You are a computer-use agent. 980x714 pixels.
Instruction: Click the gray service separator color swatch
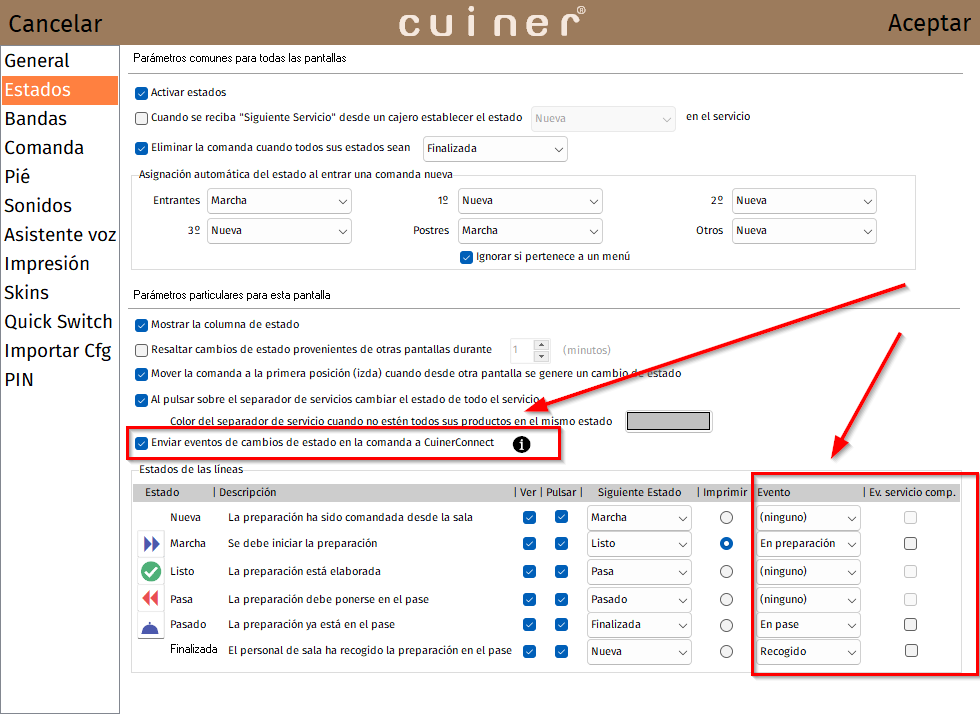[x=668, y=421]
